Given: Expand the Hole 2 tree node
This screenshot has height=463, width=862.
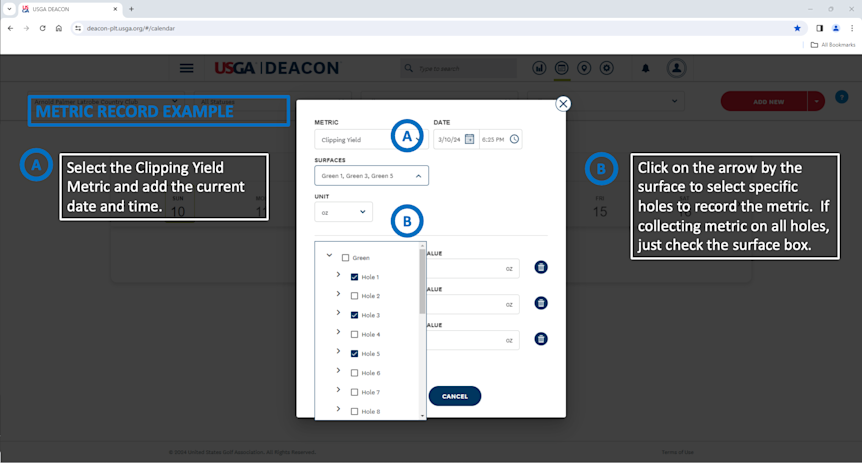Looking at the screenshot, I should [x=338, y=294].
